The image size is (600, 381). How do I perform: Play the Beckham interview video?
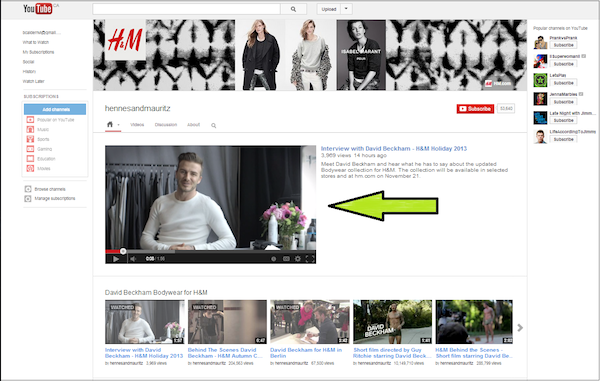point(116,259)
